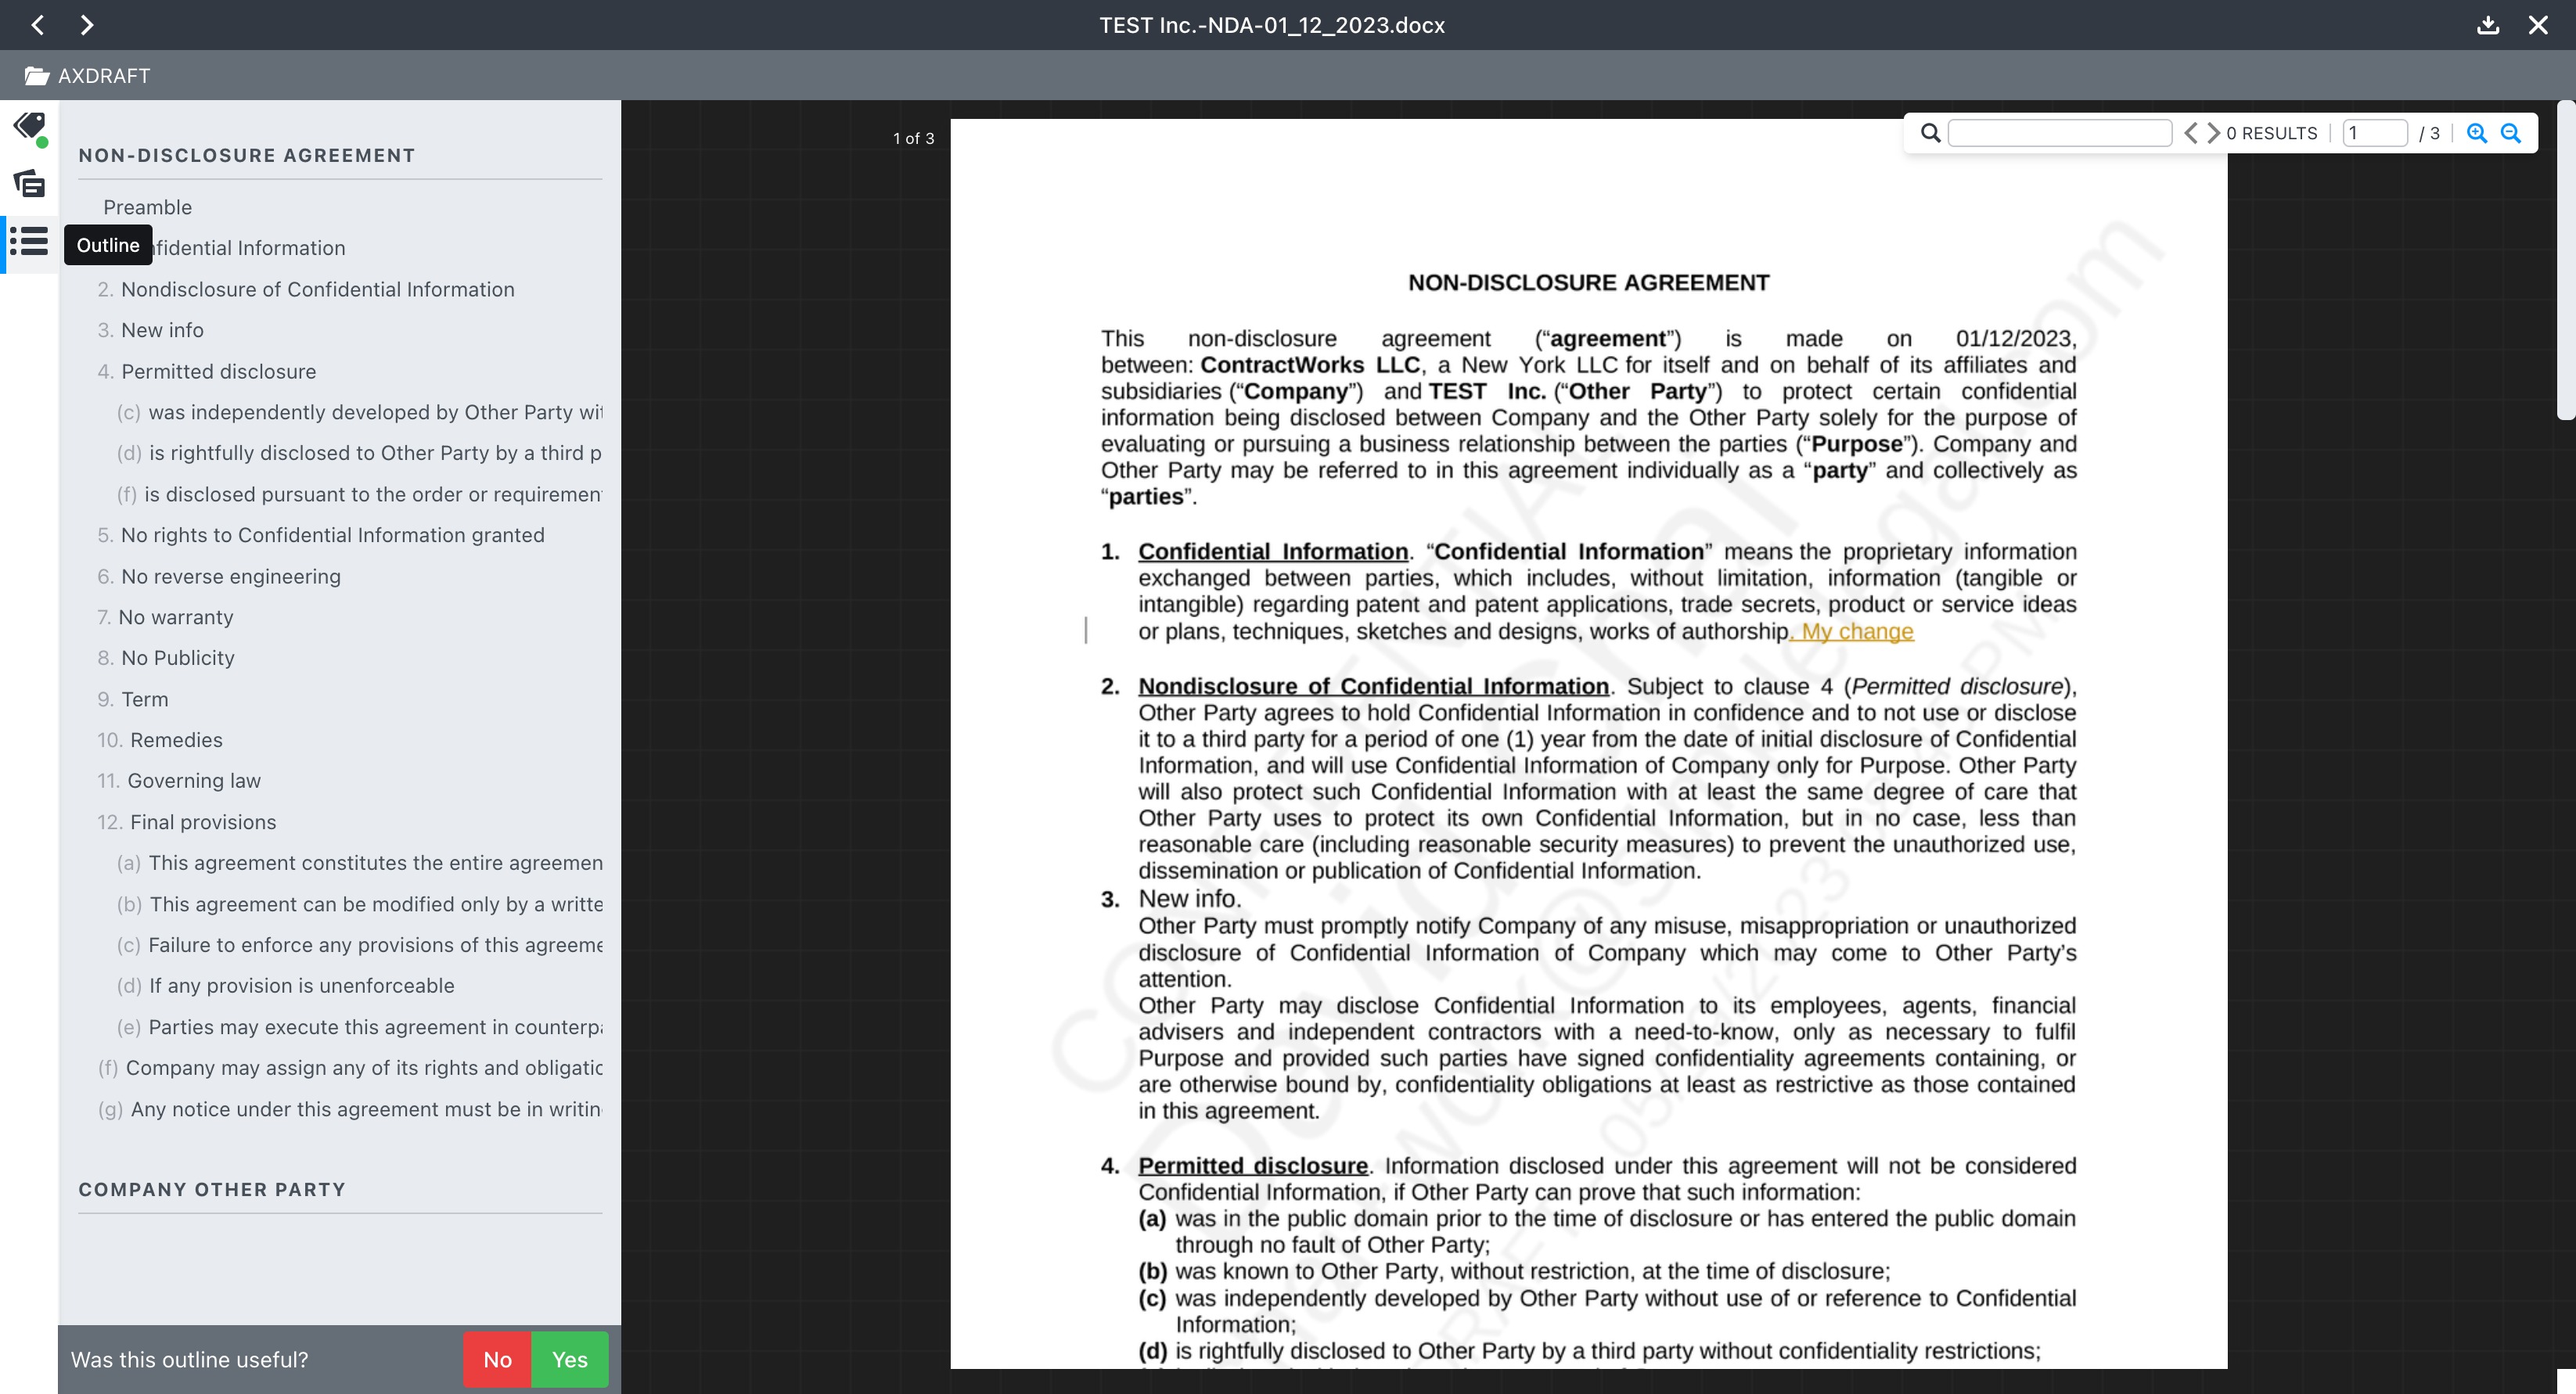
Task: Click the '1 of 3' page indicator
Action: [x=914, y=138]
